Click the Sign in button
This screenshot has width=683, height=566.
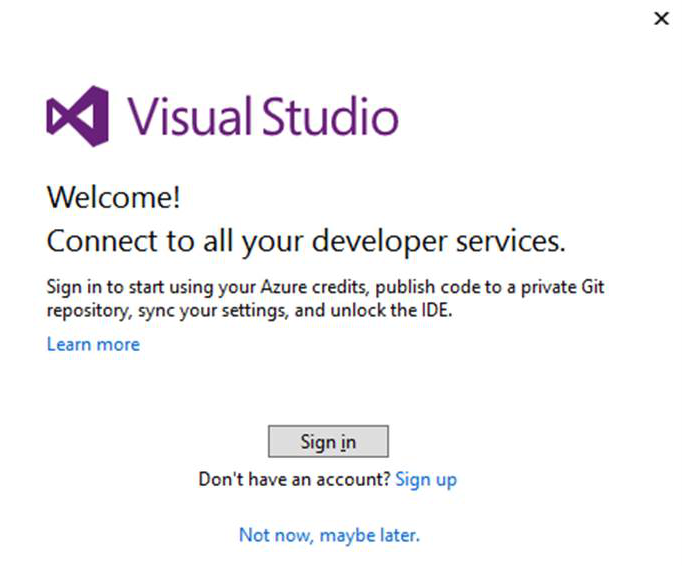click(x=328, y=441)
